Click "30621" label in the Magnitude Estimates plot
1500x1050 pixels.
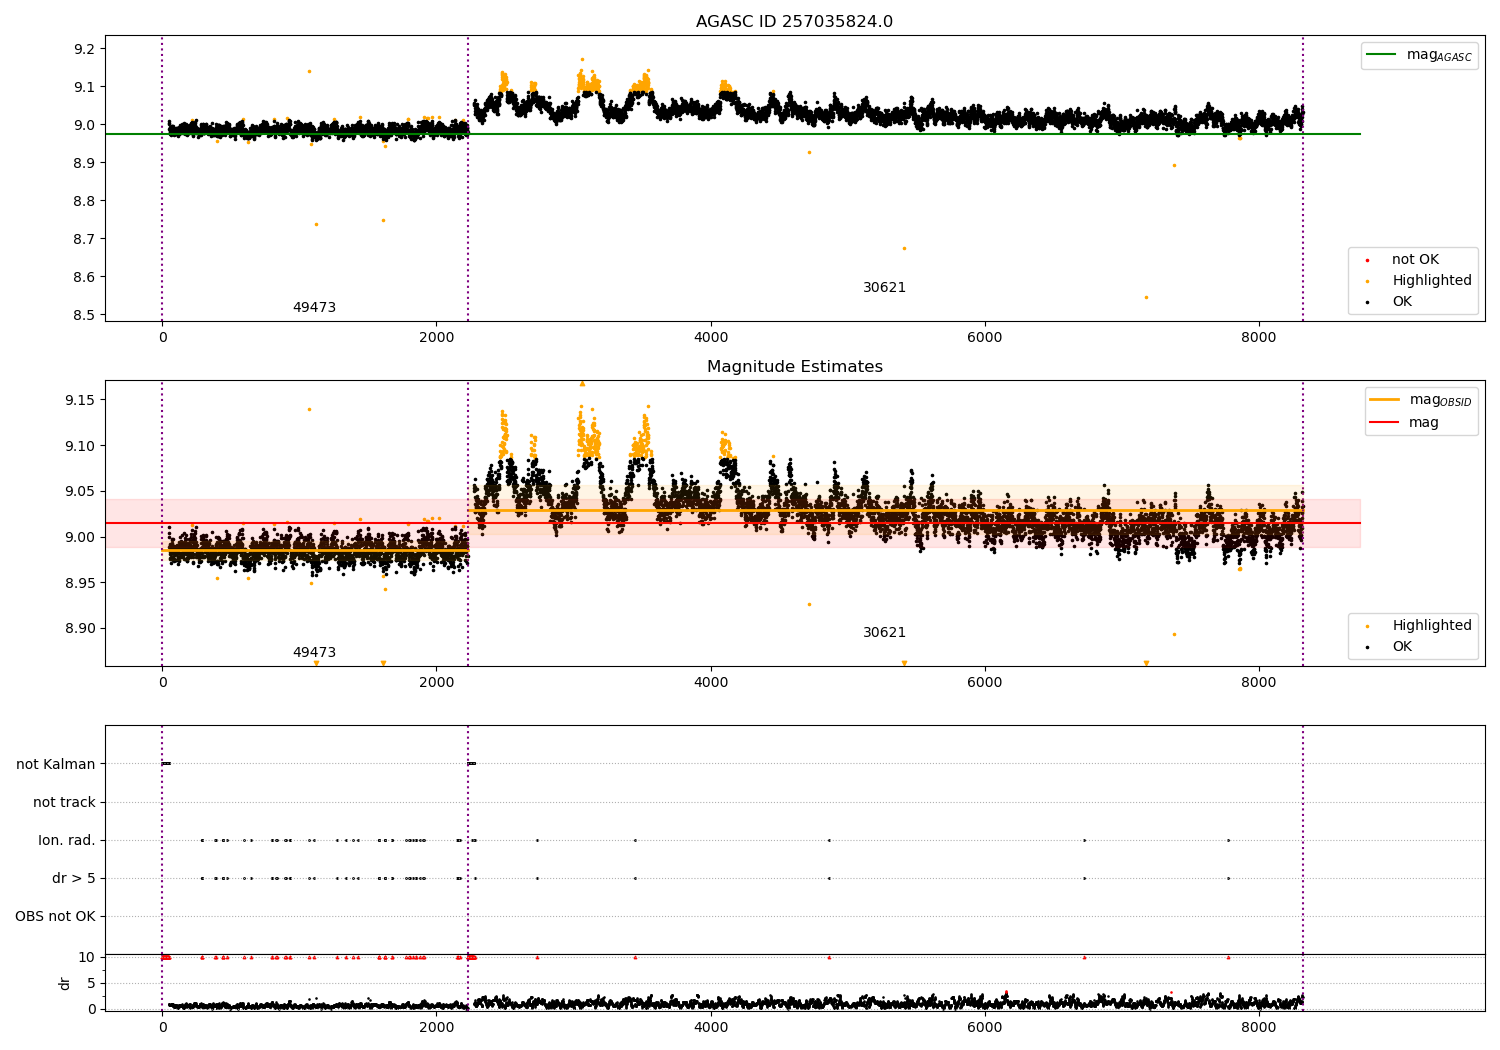point(884,633)
